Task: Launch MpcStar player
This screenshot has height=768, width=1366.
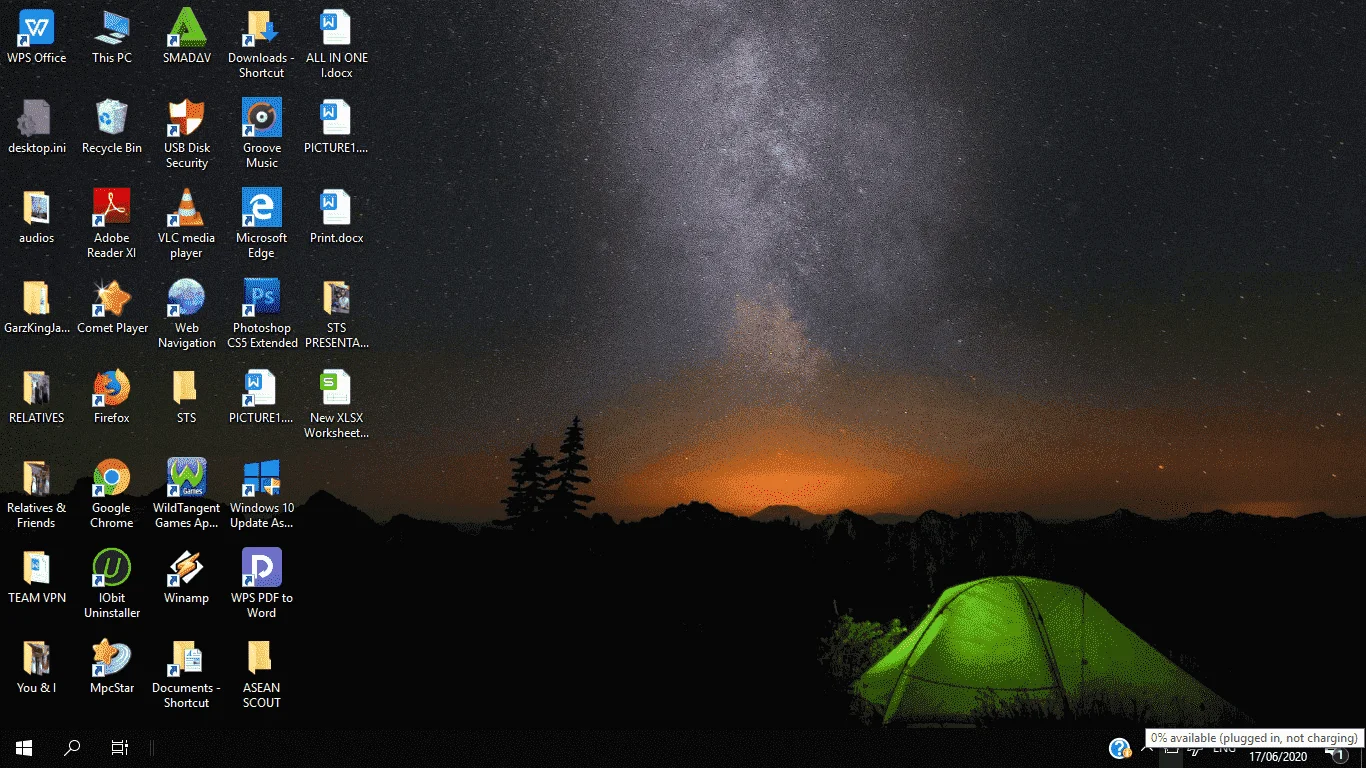Action: tap(112, 667)
